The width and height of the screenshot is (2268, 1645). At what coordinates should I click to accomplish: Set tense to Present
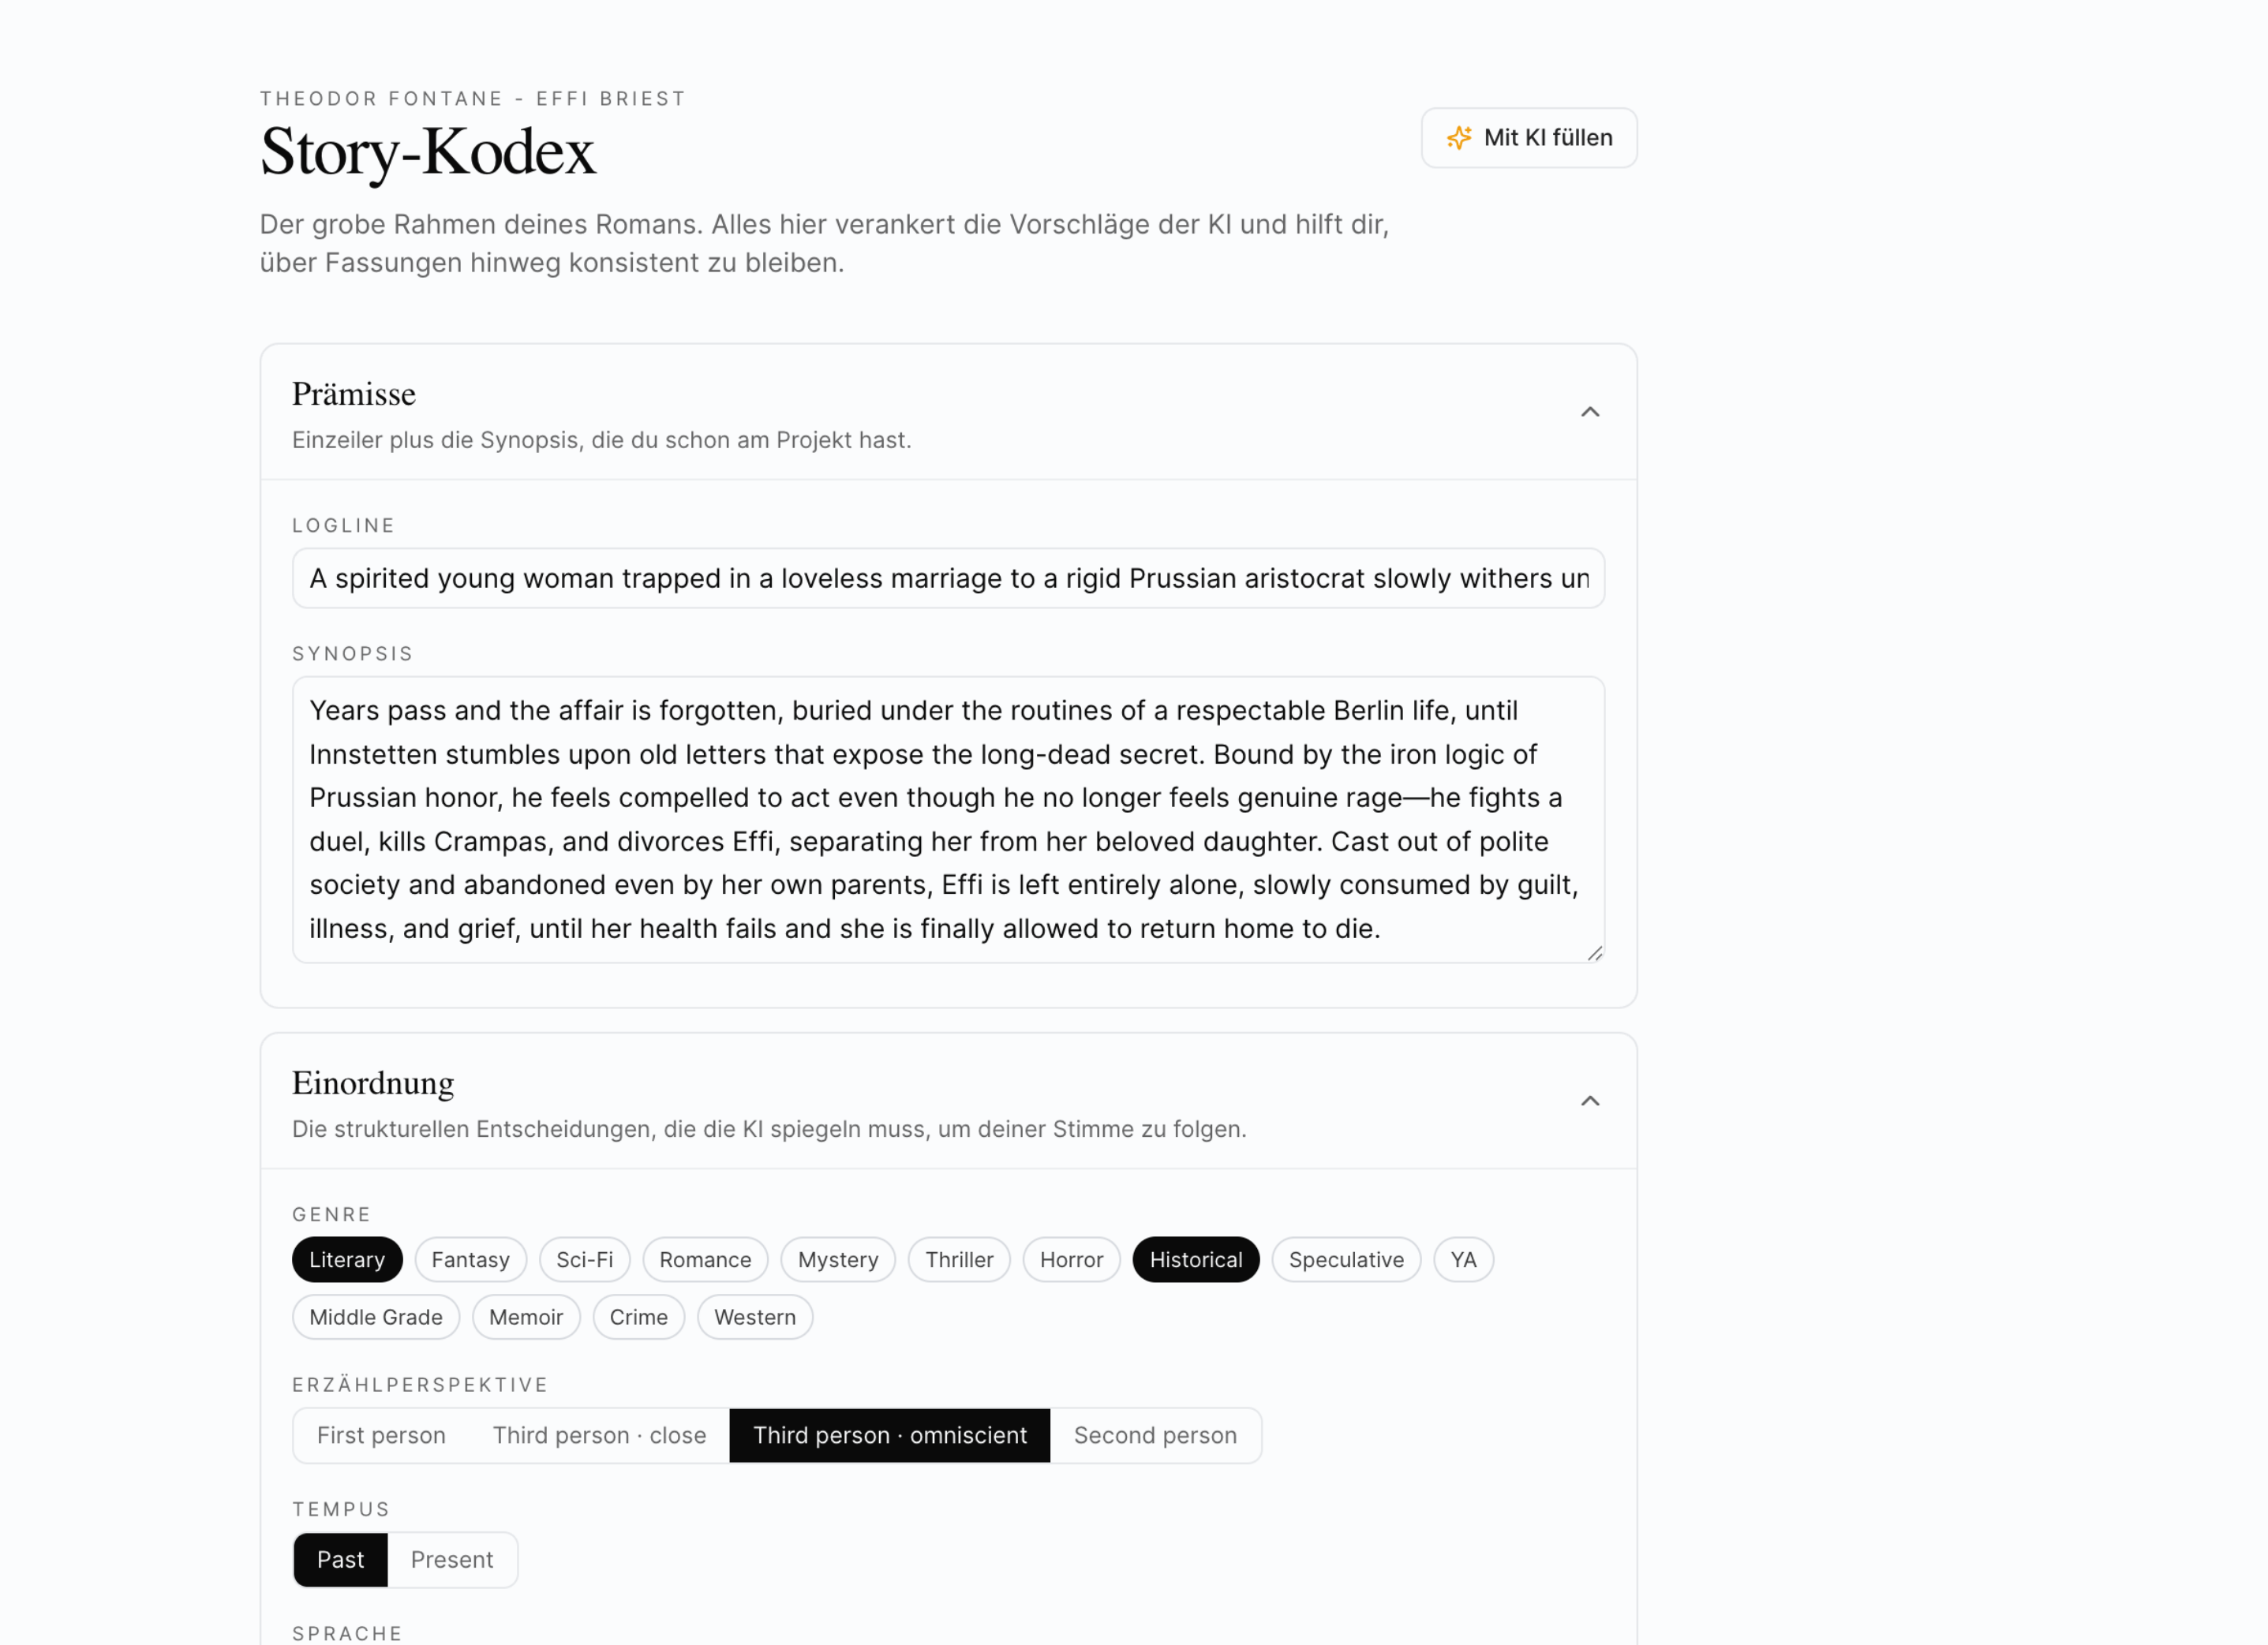[451, 1560]
